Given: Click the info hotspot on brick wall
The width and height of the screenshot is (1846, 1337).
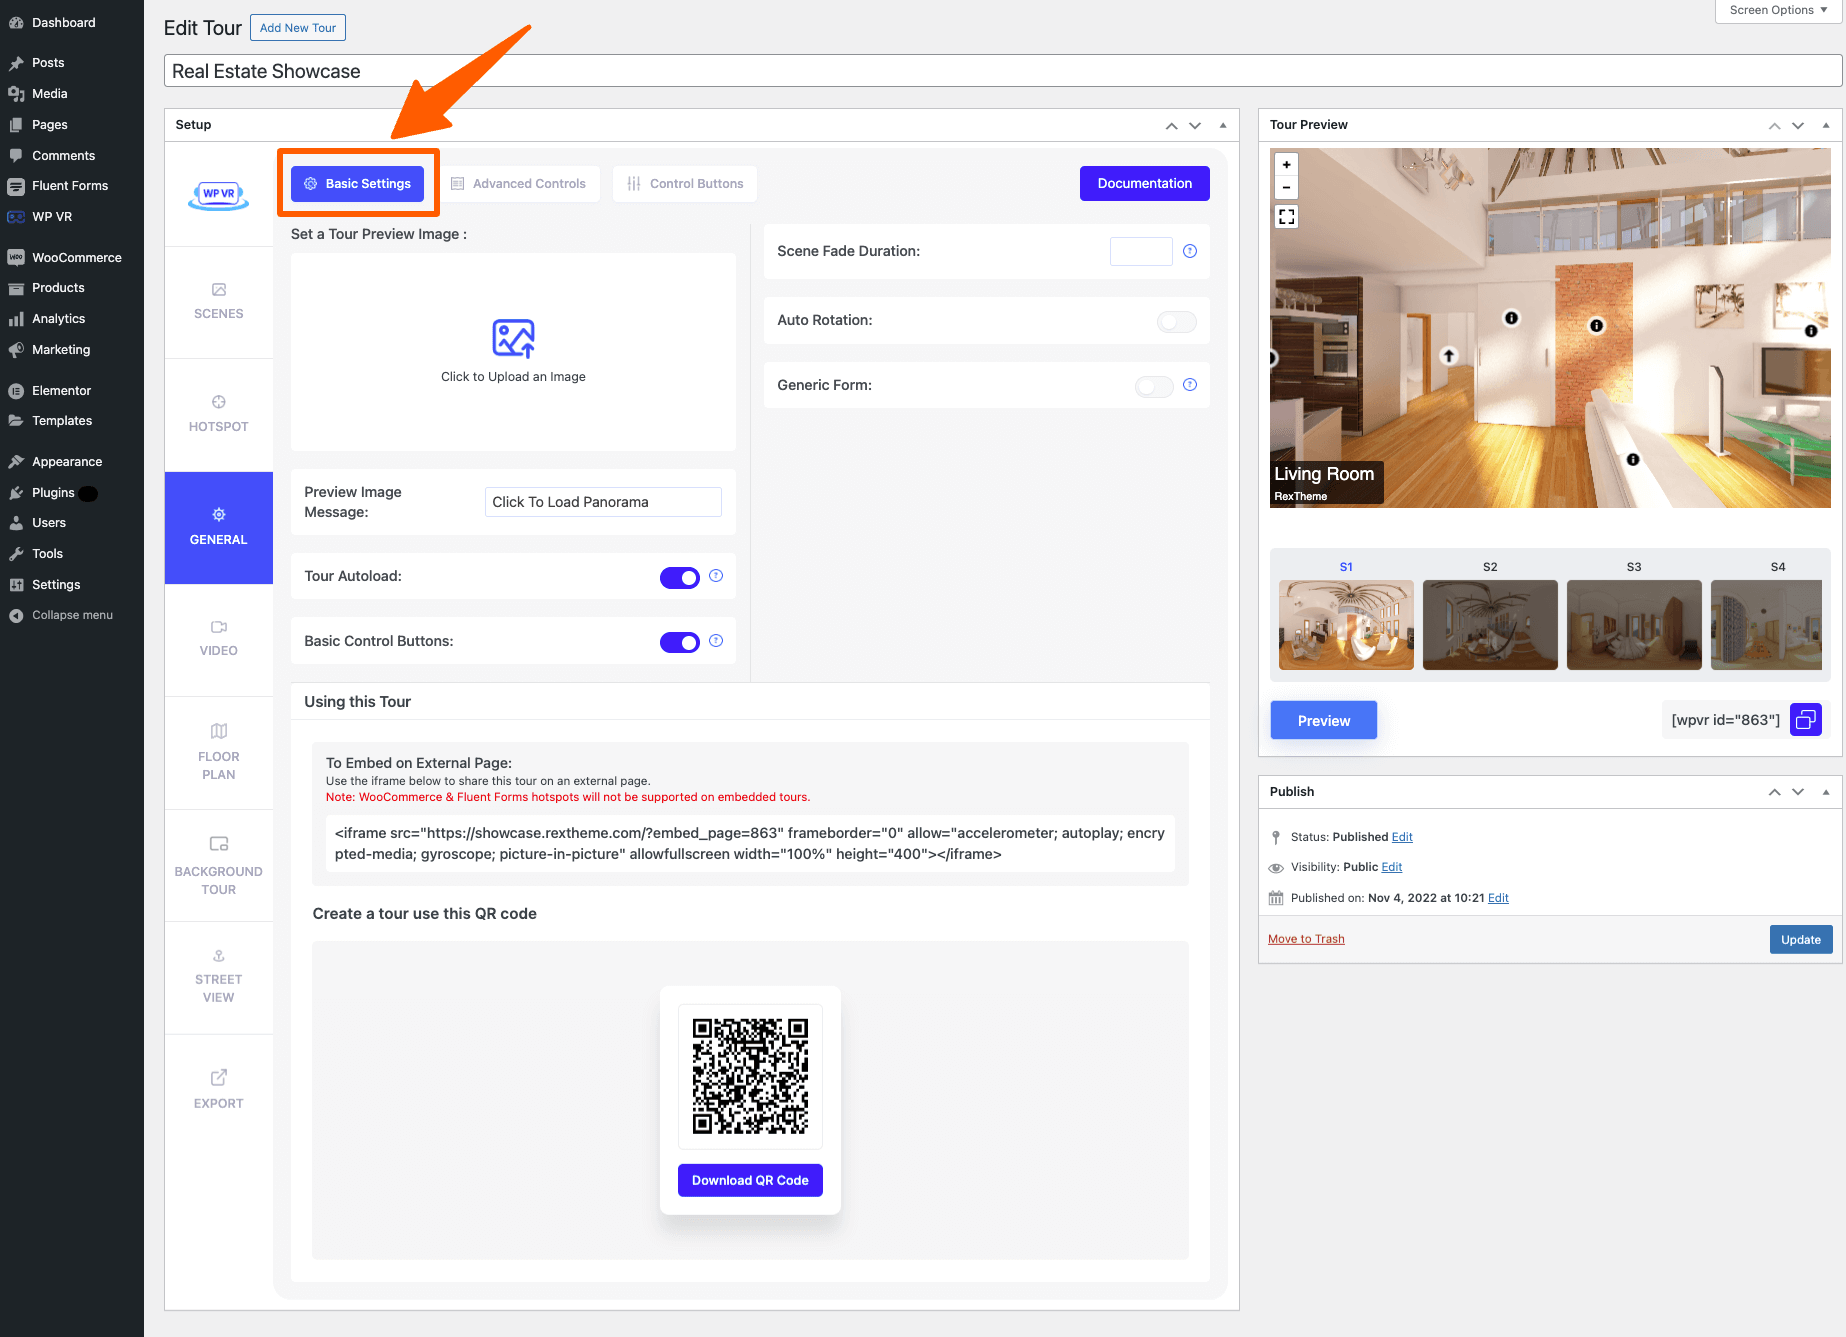Looking at the screenshot, I should pyautogui.click(x=1597, y=325).
